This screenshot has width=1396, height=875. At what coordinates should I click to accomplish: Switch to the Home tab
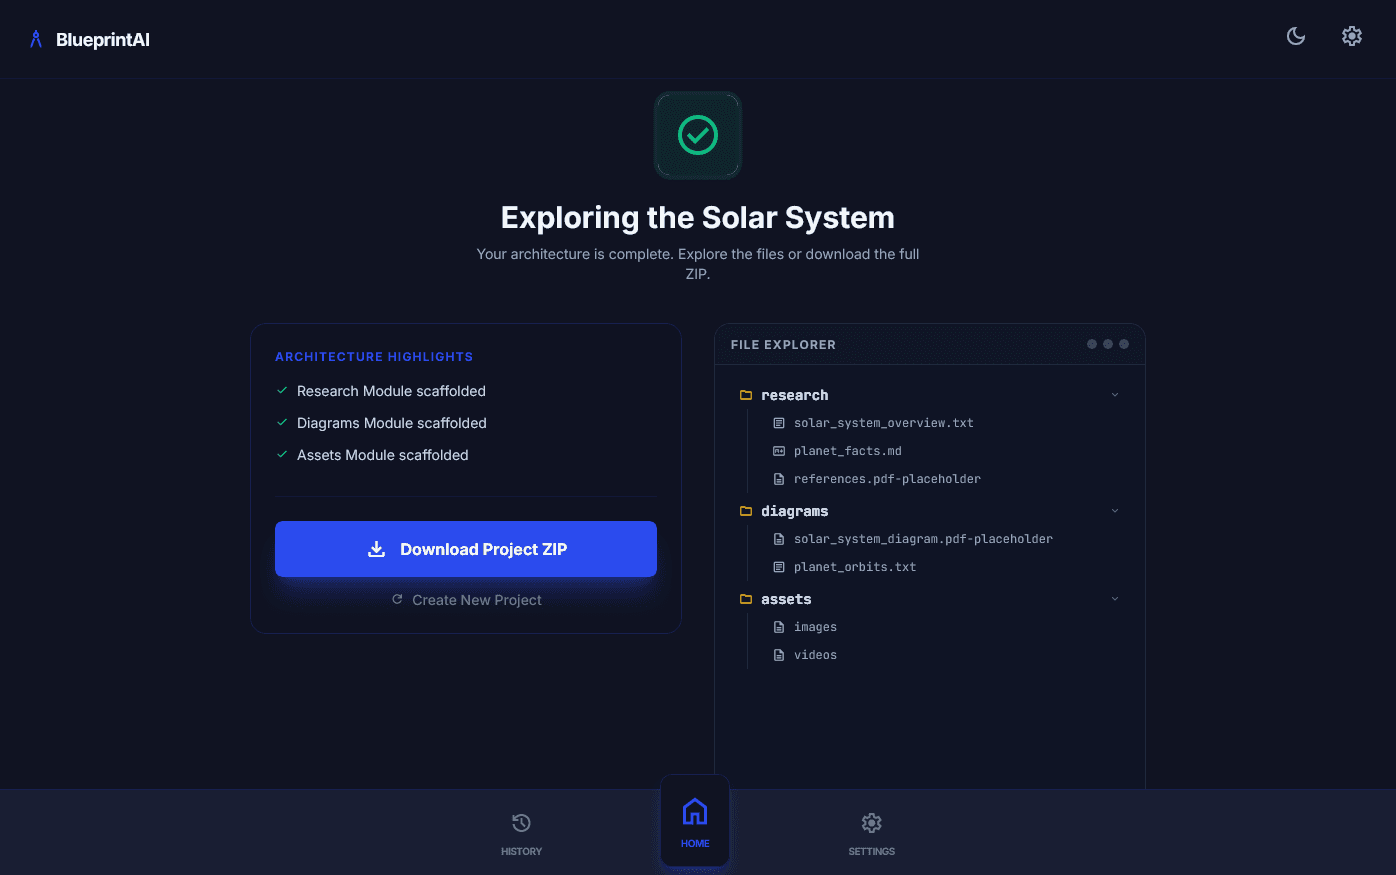click(x=695, y=822)
